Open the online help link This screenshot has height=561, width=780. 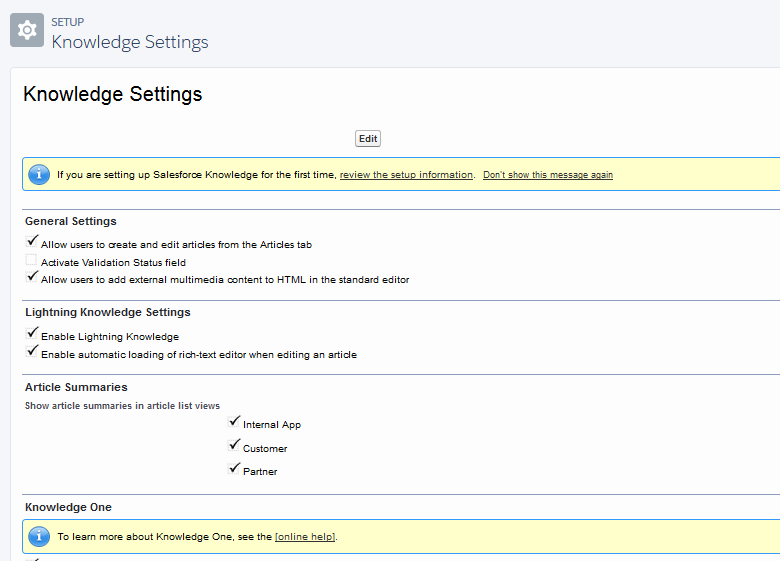(305, 537)
